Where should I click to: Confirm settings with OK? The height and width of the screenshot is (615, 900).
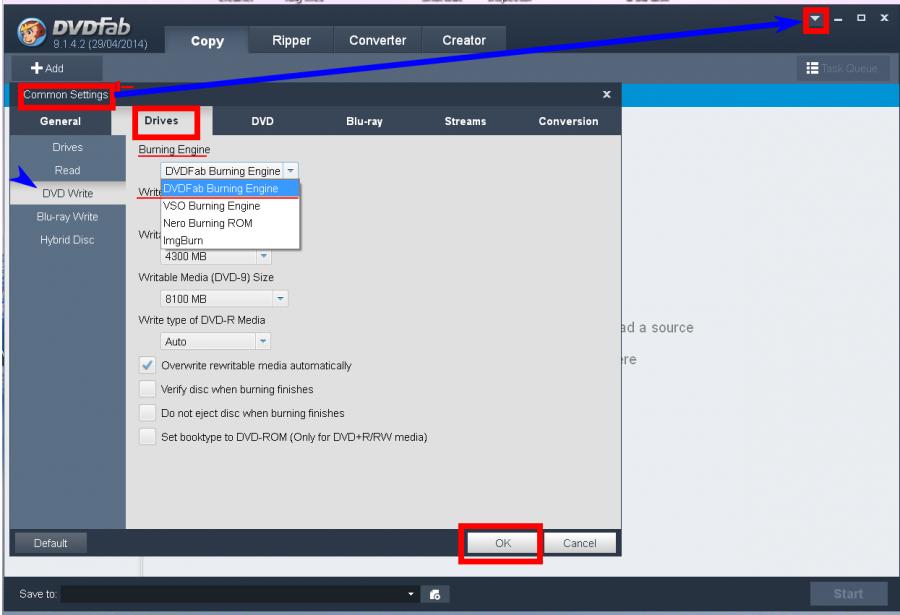(503, 543)
